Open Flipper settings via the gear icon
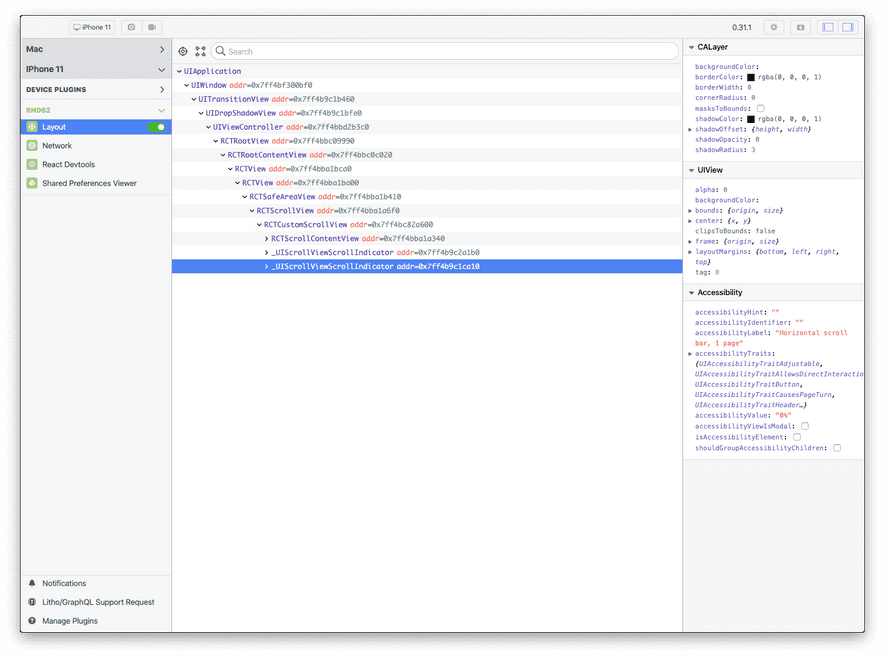The height and width of the screenshot is (658, 885). [x=775, y=27]
